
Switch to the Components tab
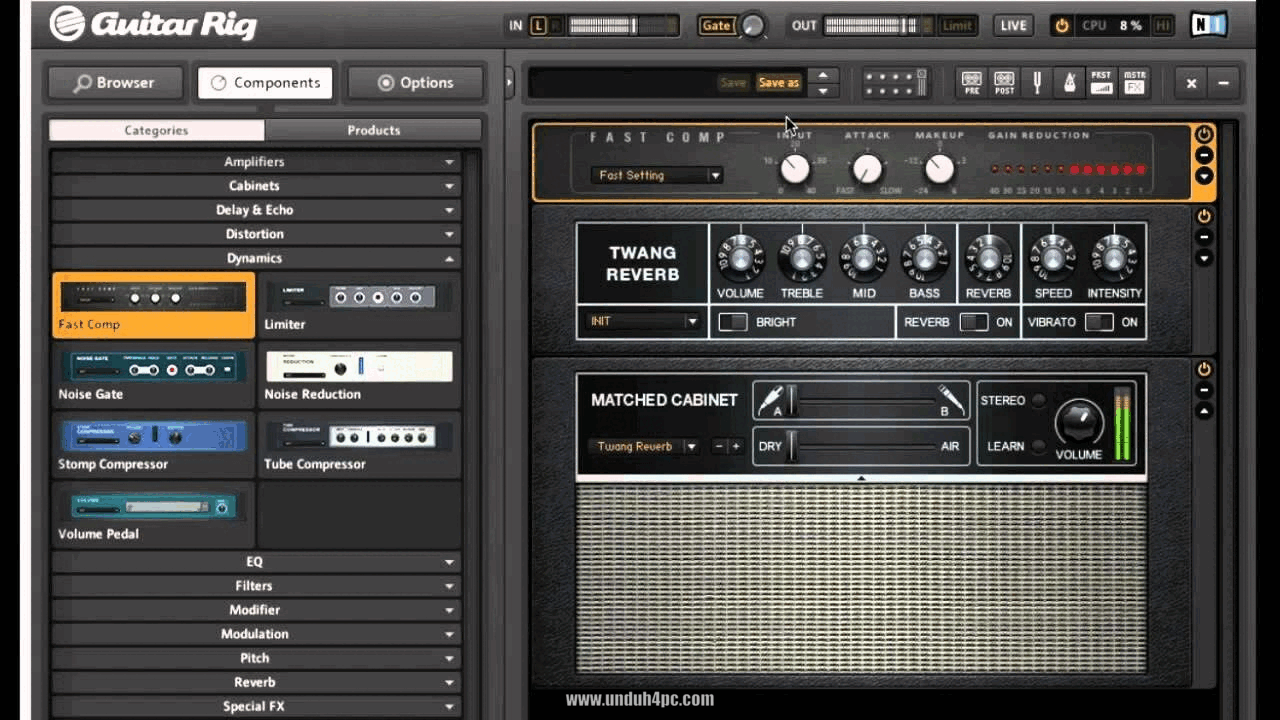click(x=265, y=83)
